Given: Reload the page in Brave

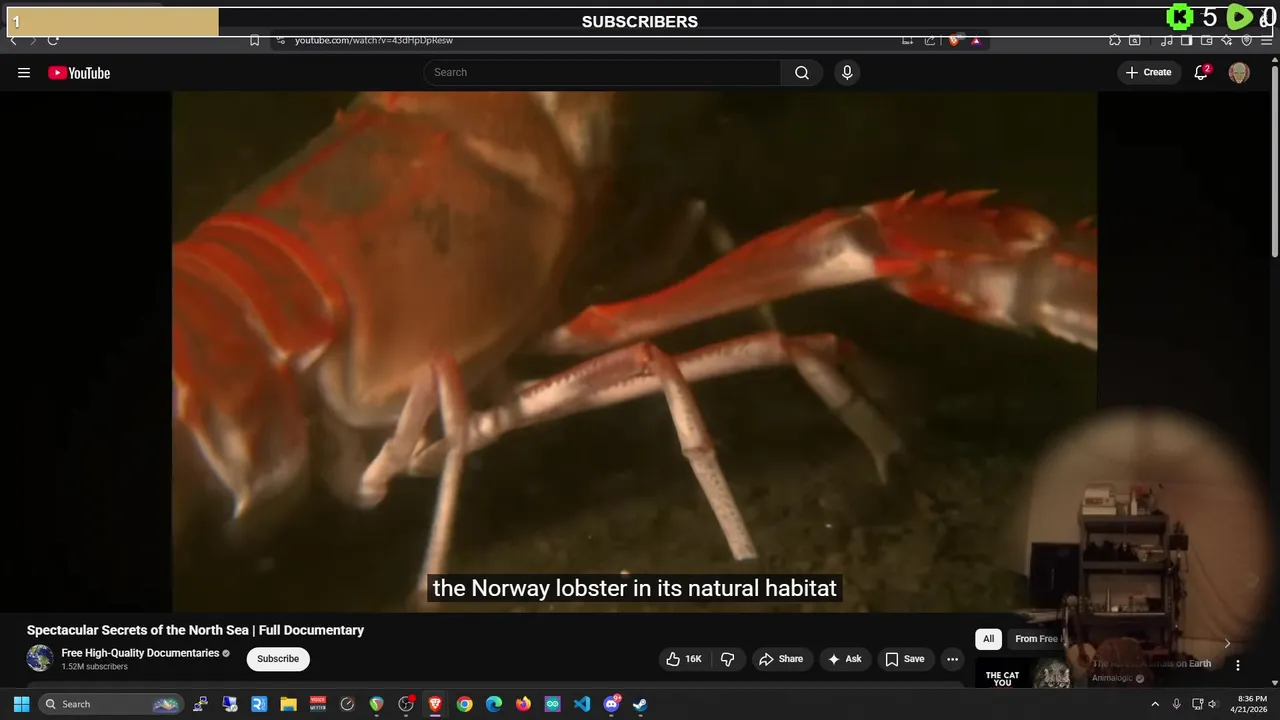Looking at the screenshot, I should [x=53, y=40].
